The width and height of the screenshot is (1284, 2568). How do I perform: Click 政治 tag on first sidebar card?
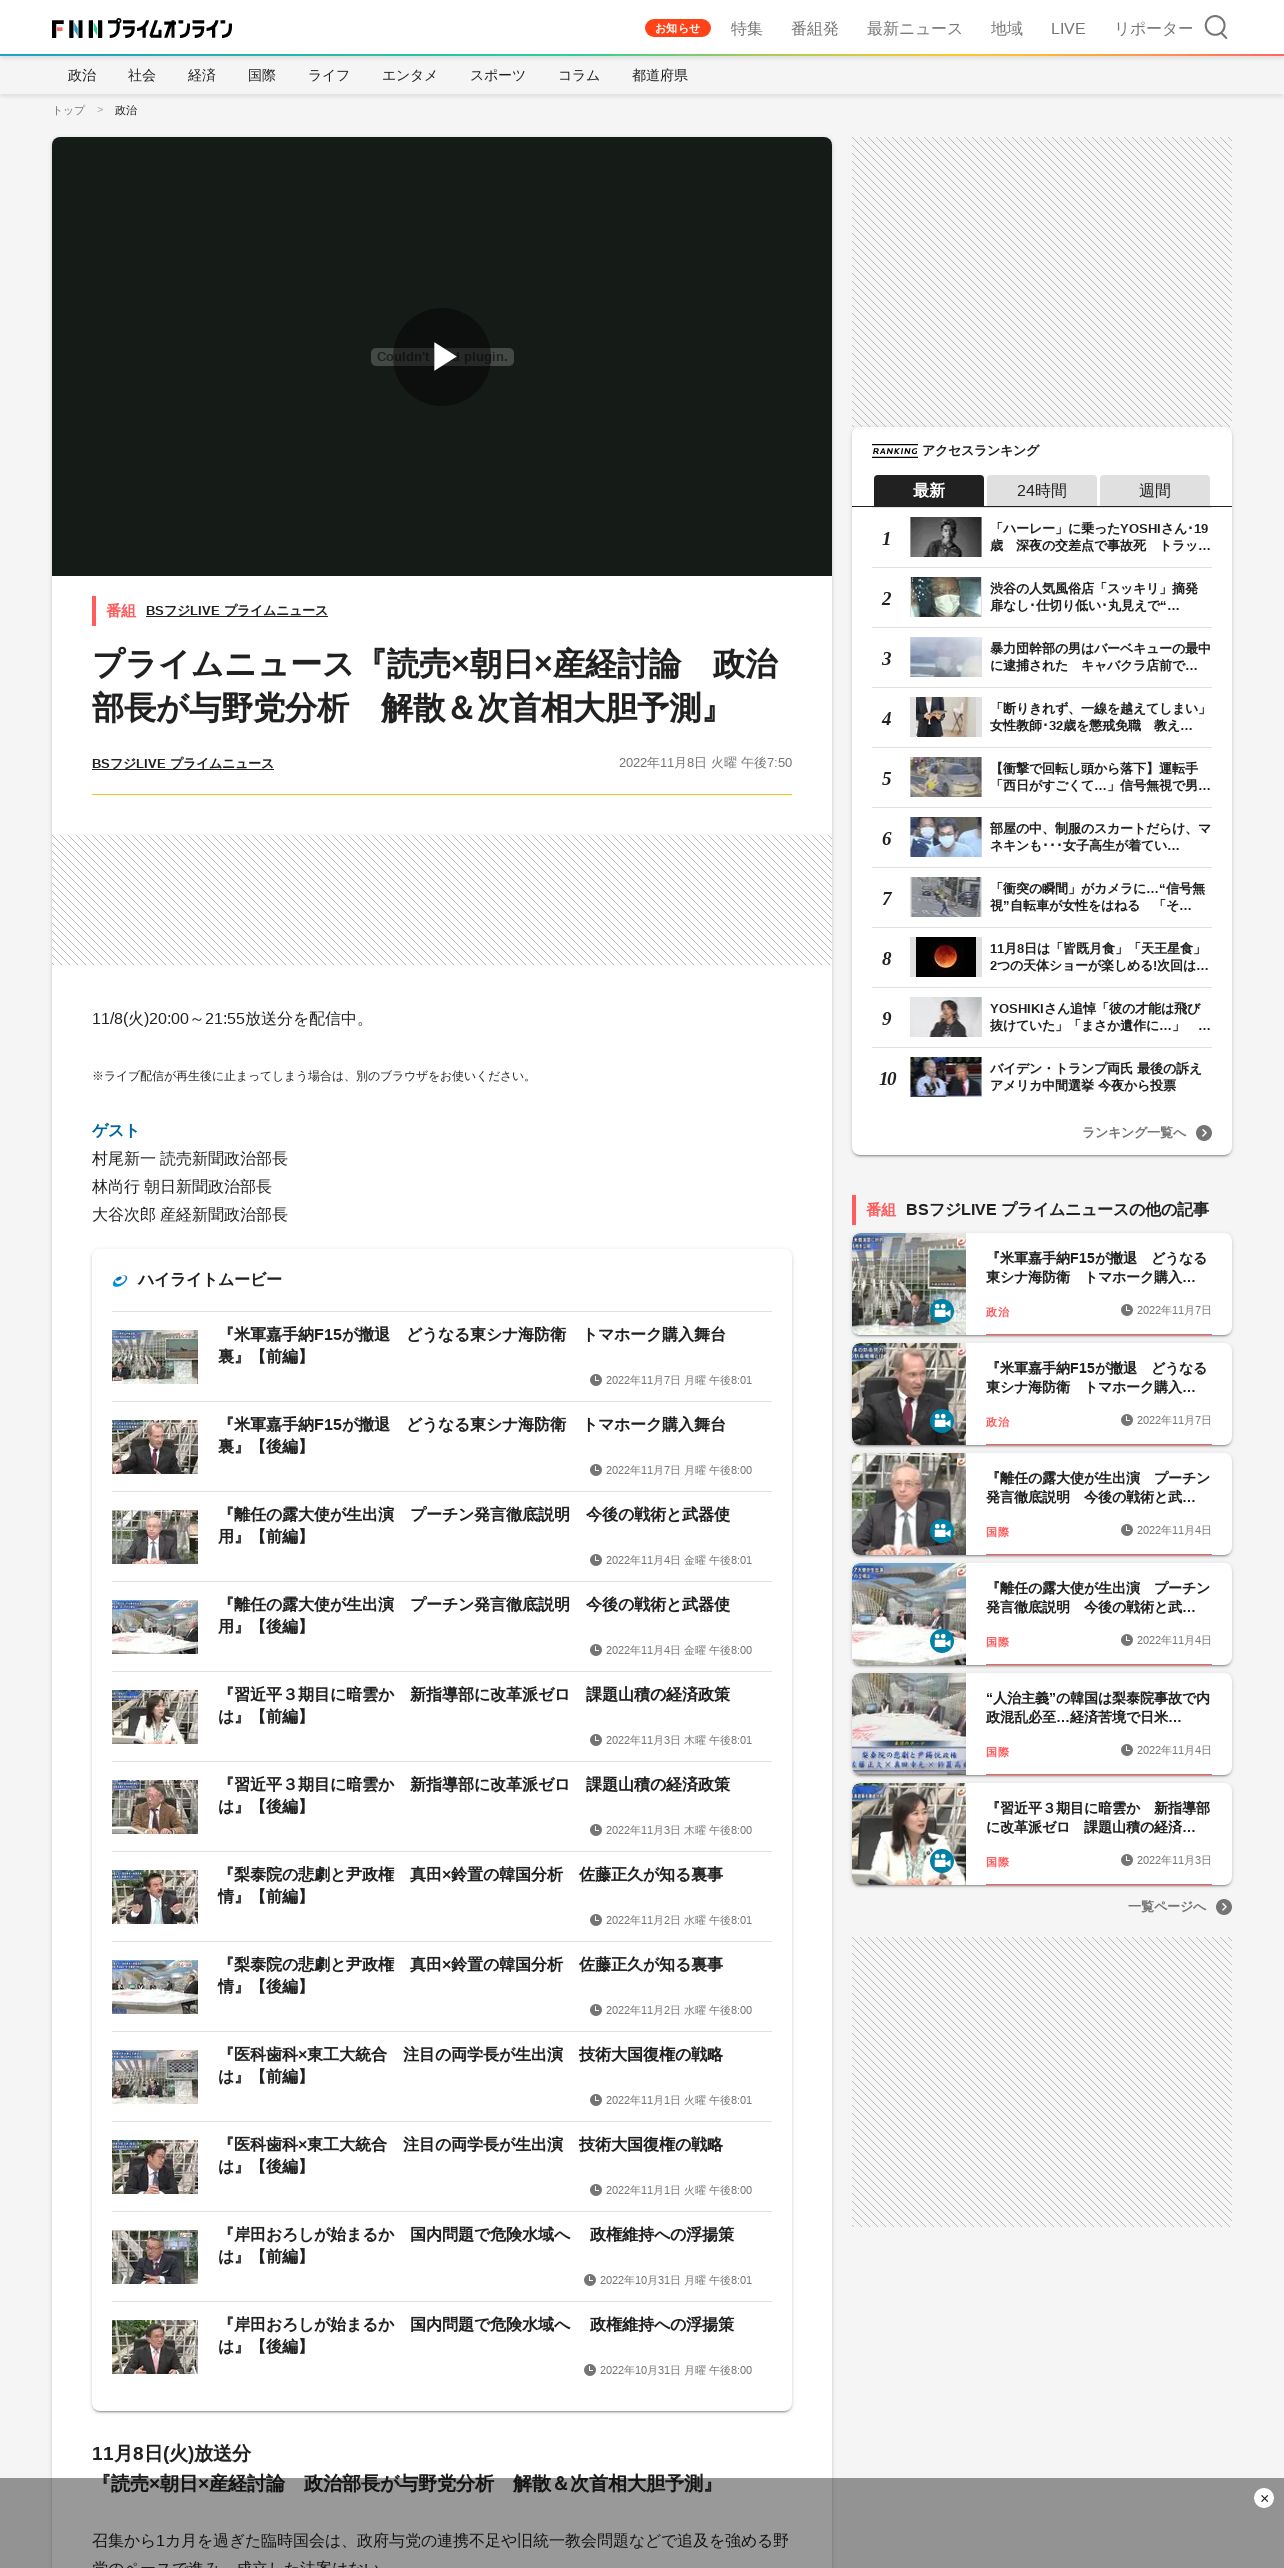[997, 1312]
